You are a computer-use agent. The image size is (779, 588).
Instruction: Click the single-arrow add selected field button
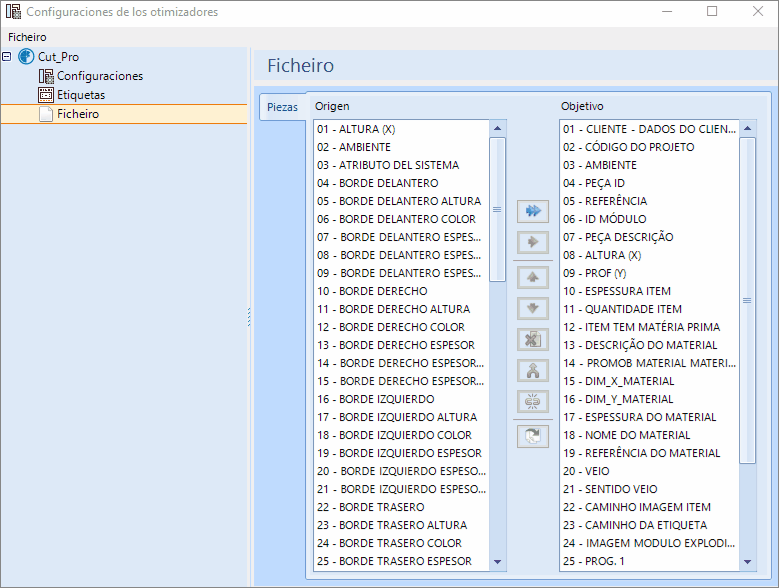click(x=533, y=242)
